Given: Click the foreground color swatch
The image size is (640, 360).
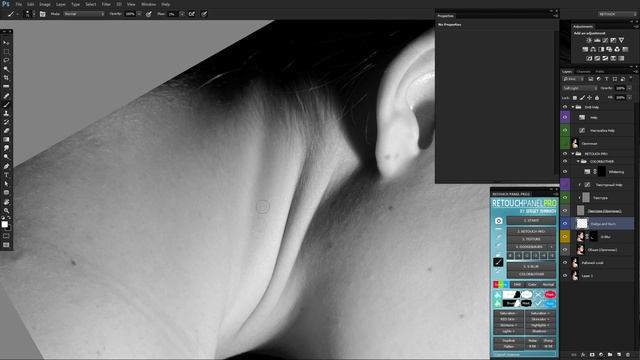Looking at the screenshot, I should coord(4,224).
